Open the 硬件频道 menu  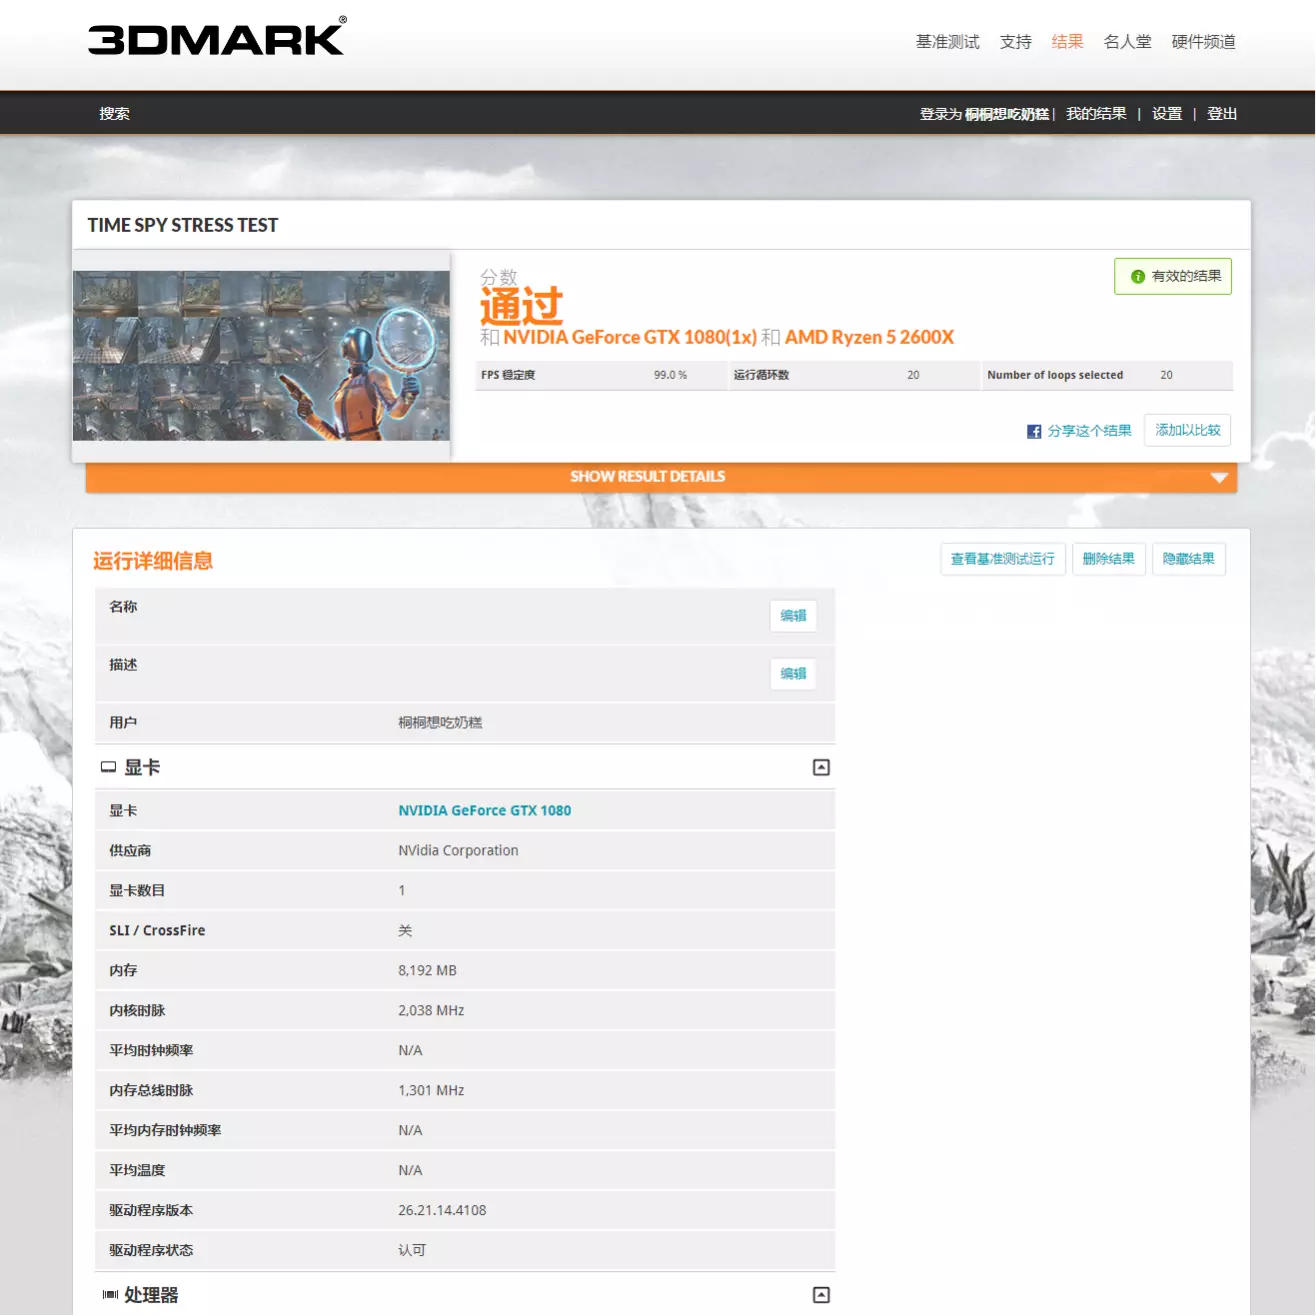1204,42
